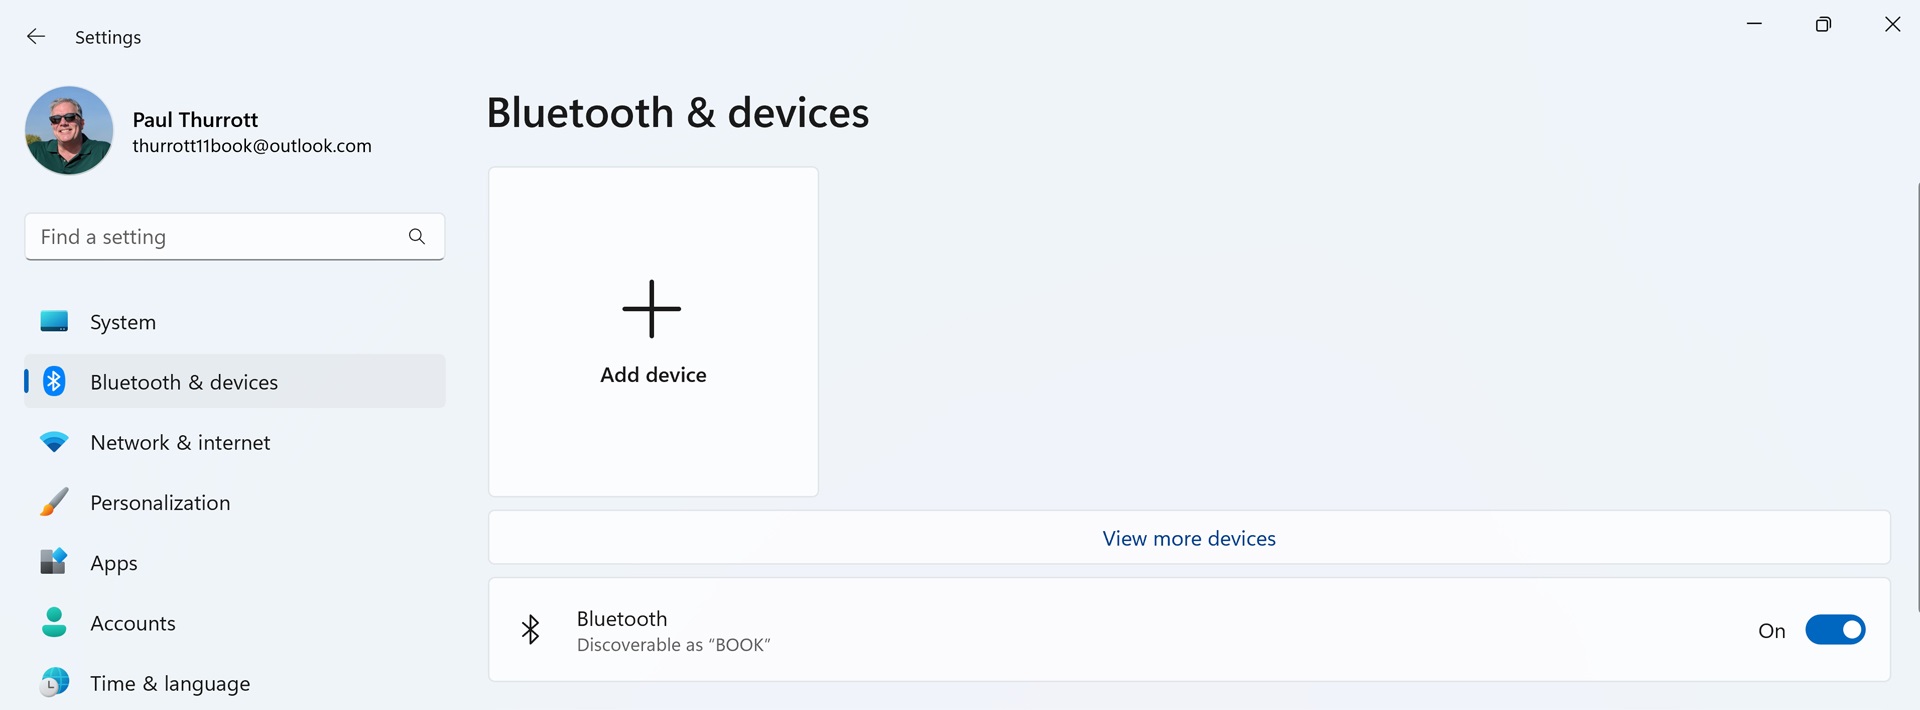Click the Bluetooth sidebar icon
Viewport: 1920px width, 710px height.
click(54, 381)
